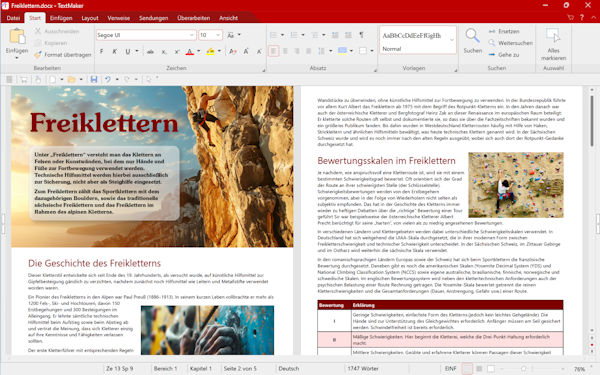The height and width of the screenshot is (375, 600).
Task: Click the Suchen magnifier button
Action: [473, 41]
